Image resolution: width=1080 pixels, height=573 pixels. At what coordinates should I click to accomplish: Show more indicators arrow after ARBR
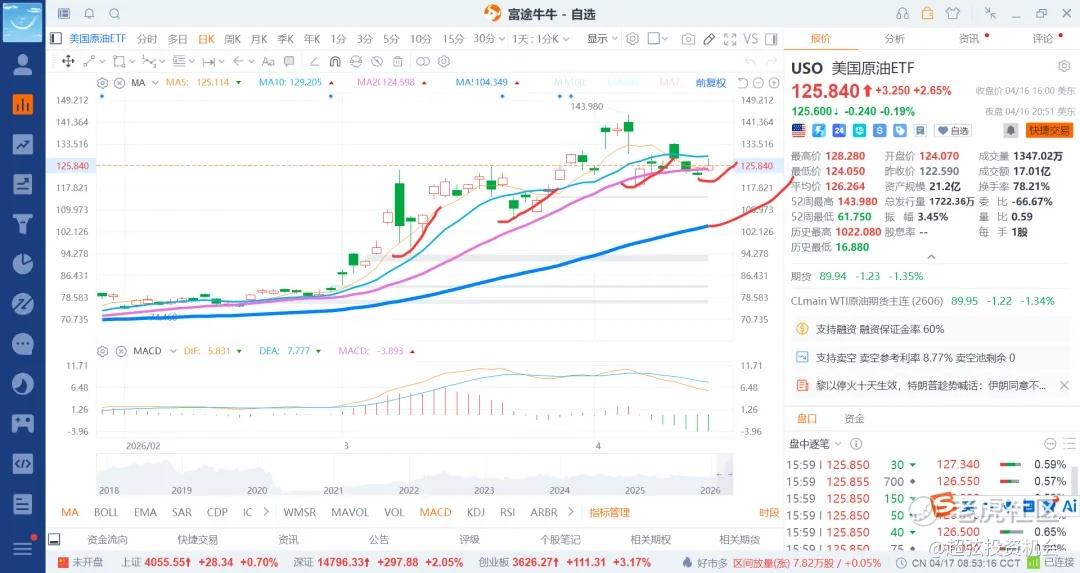click(x=571, y=512)
